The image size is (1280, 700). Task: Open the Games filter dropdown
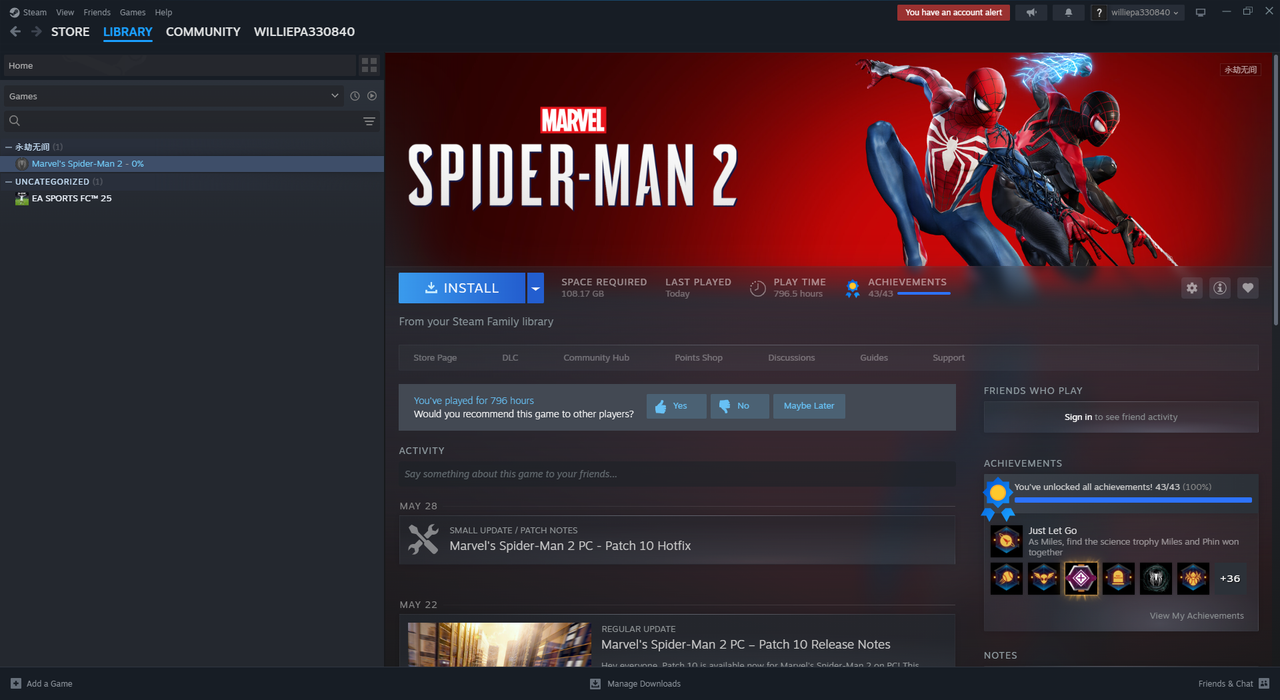[172, 96]
